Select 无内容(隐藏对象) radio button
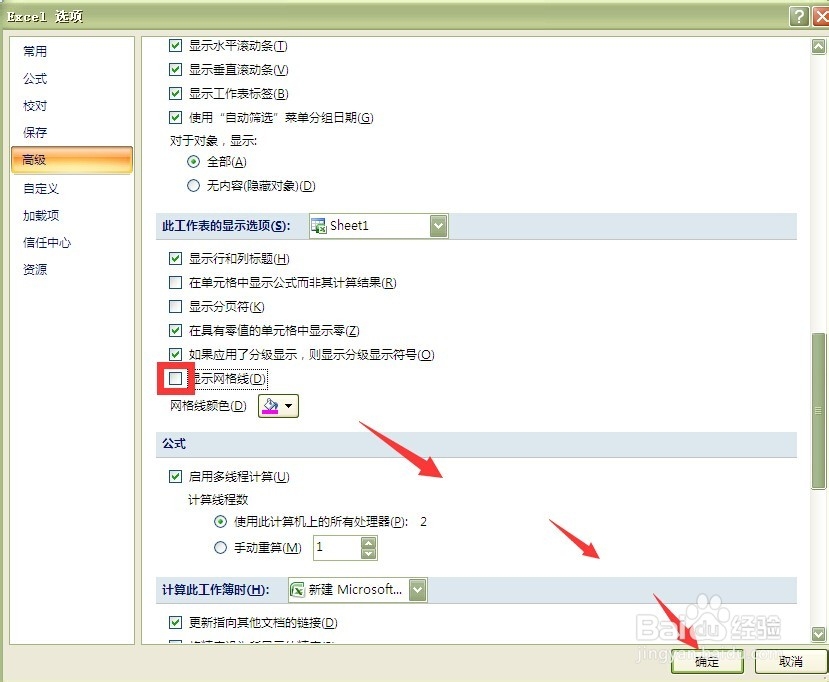Viewport: 829px width, 682px height. pyautogui.click(x=194, y=186)
